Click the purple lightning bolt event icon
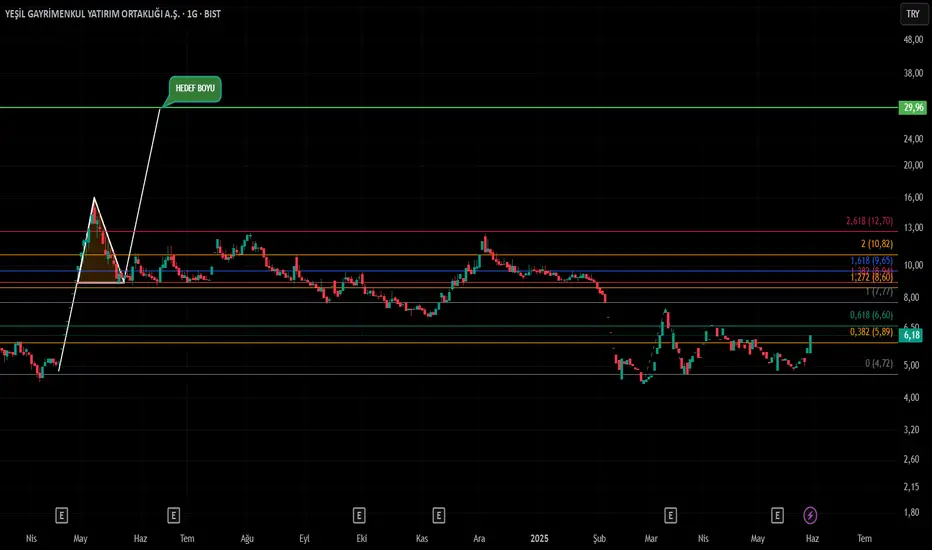The width and height of the screenshot is (932, 550). 810,515
